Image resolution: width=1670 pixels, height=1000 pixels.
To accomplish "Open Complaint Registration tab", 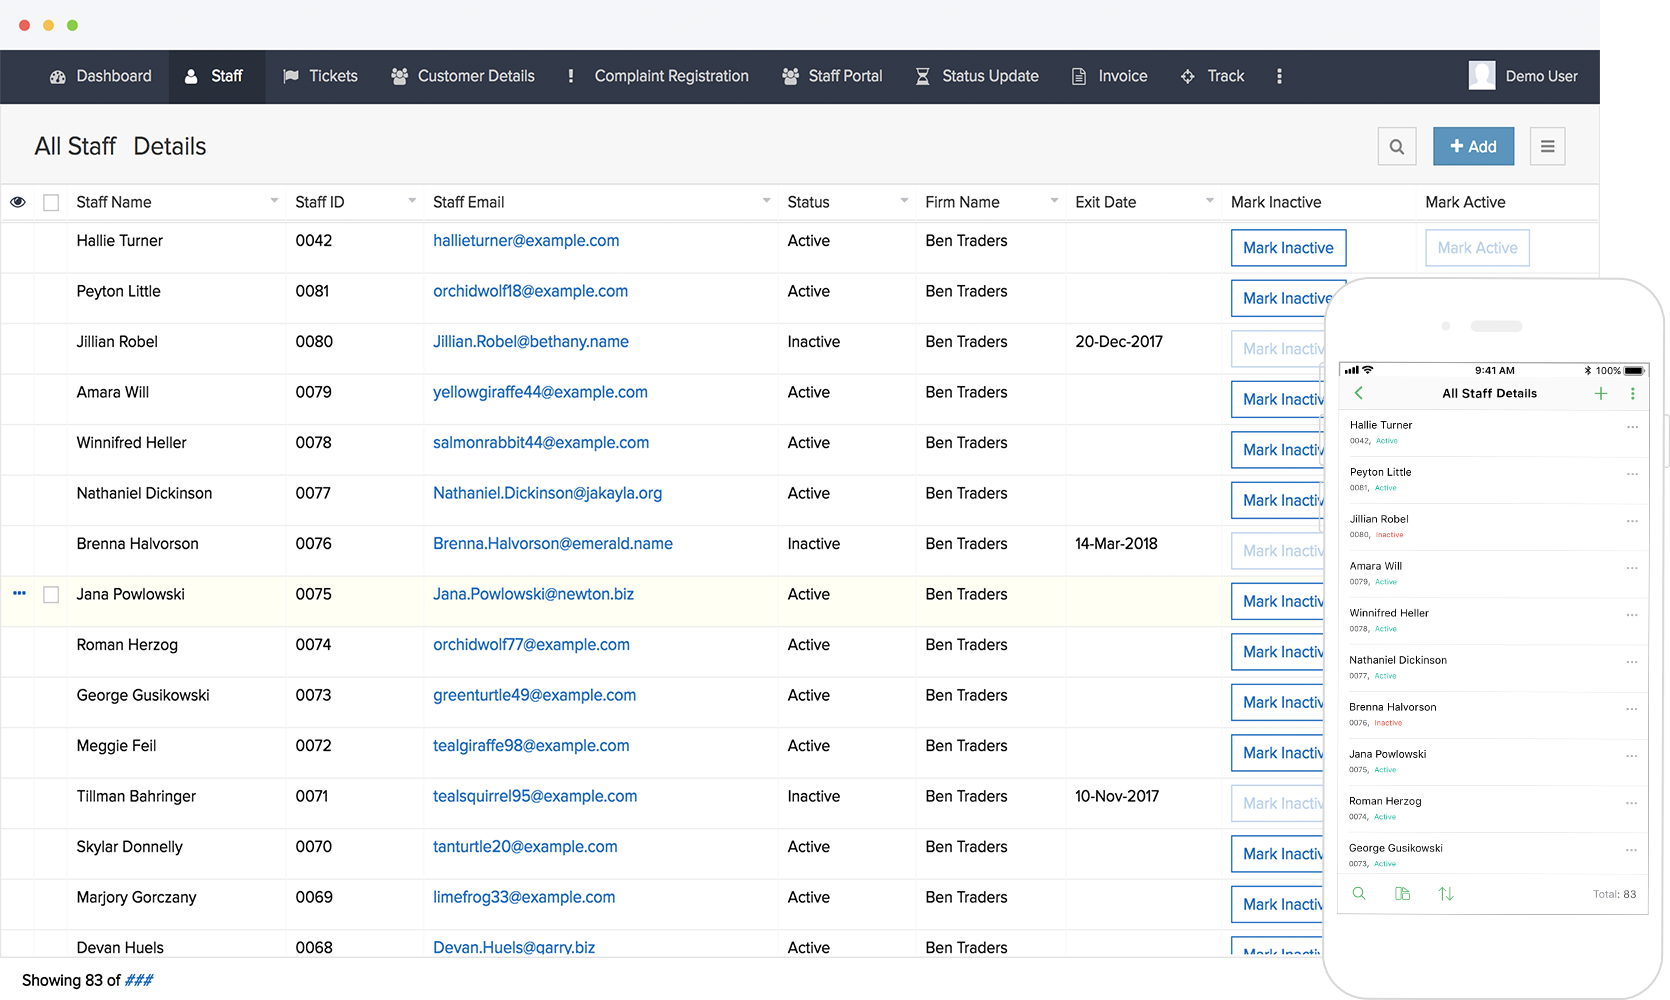I will (657, 76).
